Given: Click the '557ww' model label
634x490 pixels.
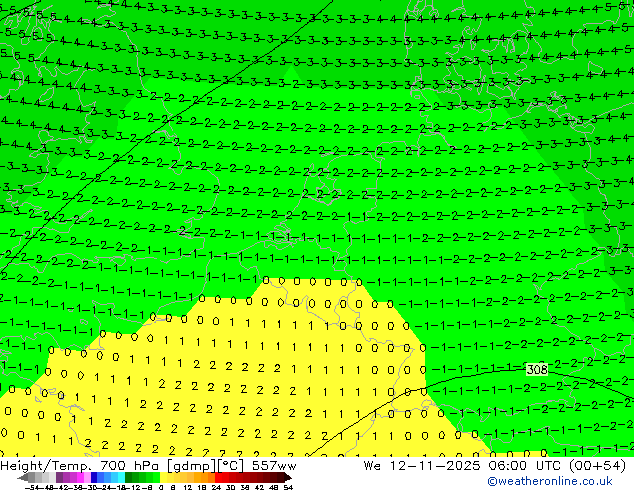Looking at the screenshot, I should pyautogui.click(x=274, y=466).
